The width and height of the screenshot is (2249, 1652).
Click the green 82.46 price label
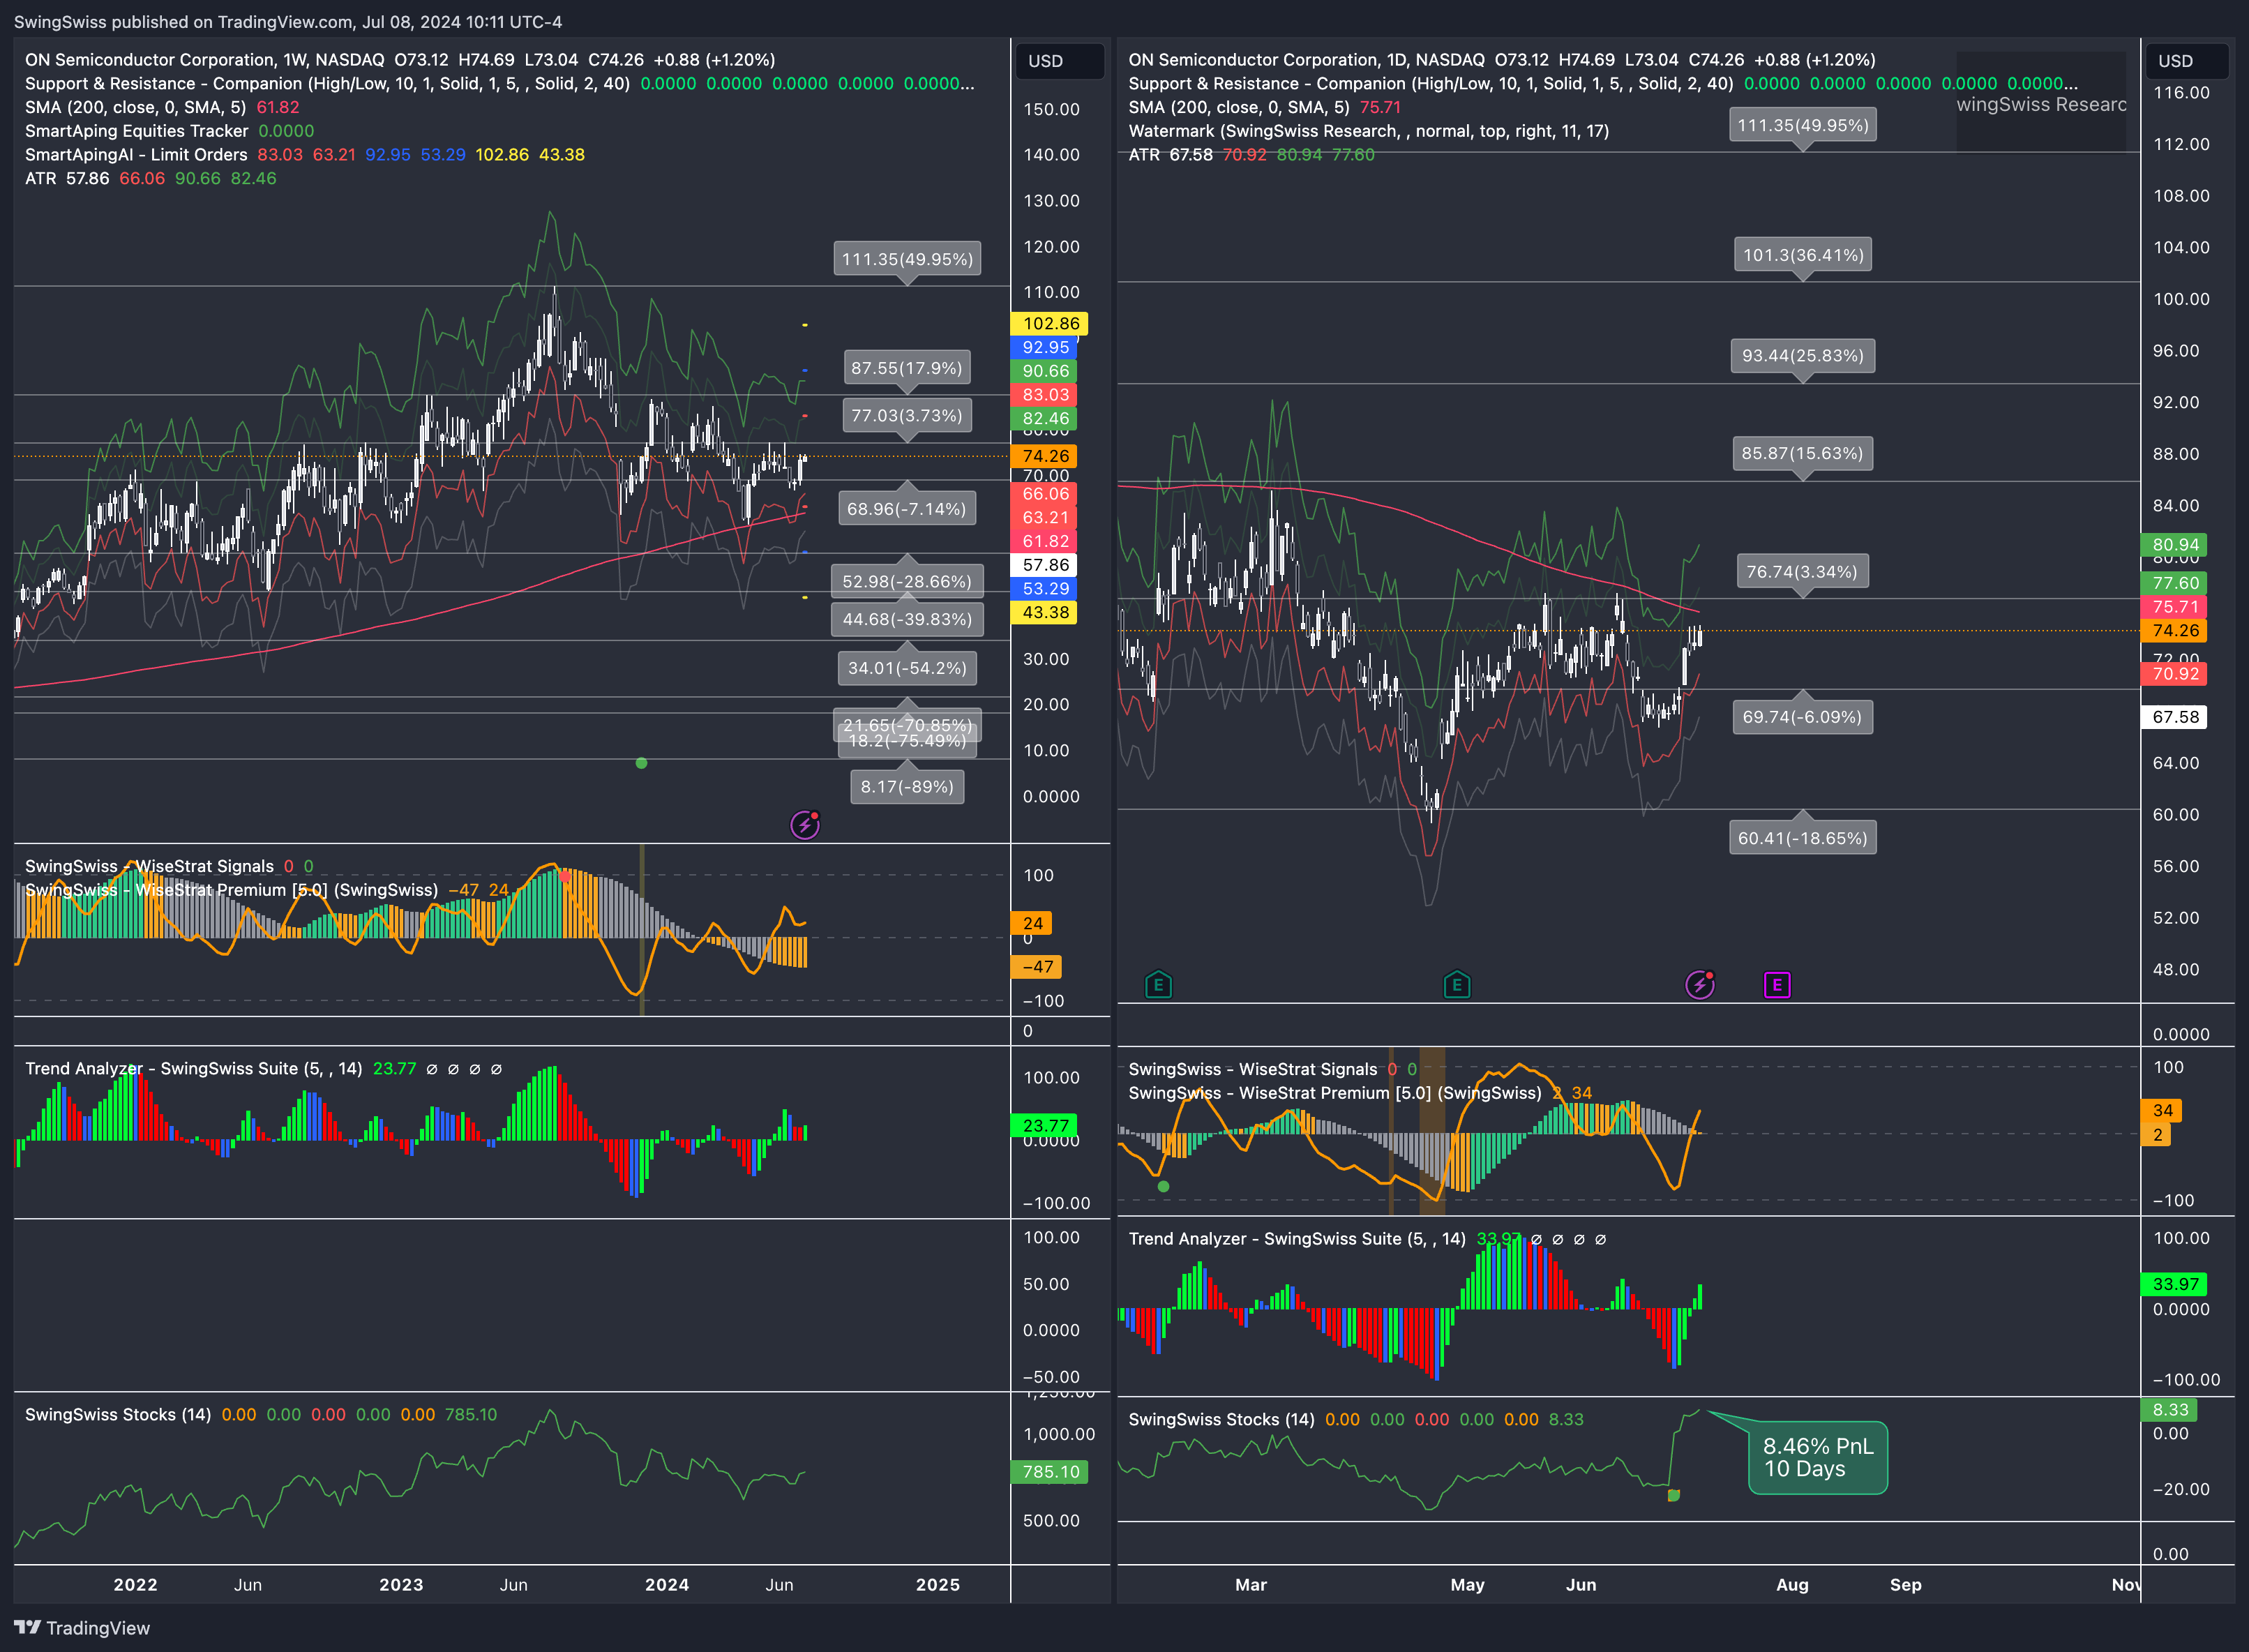point(1044,419)
